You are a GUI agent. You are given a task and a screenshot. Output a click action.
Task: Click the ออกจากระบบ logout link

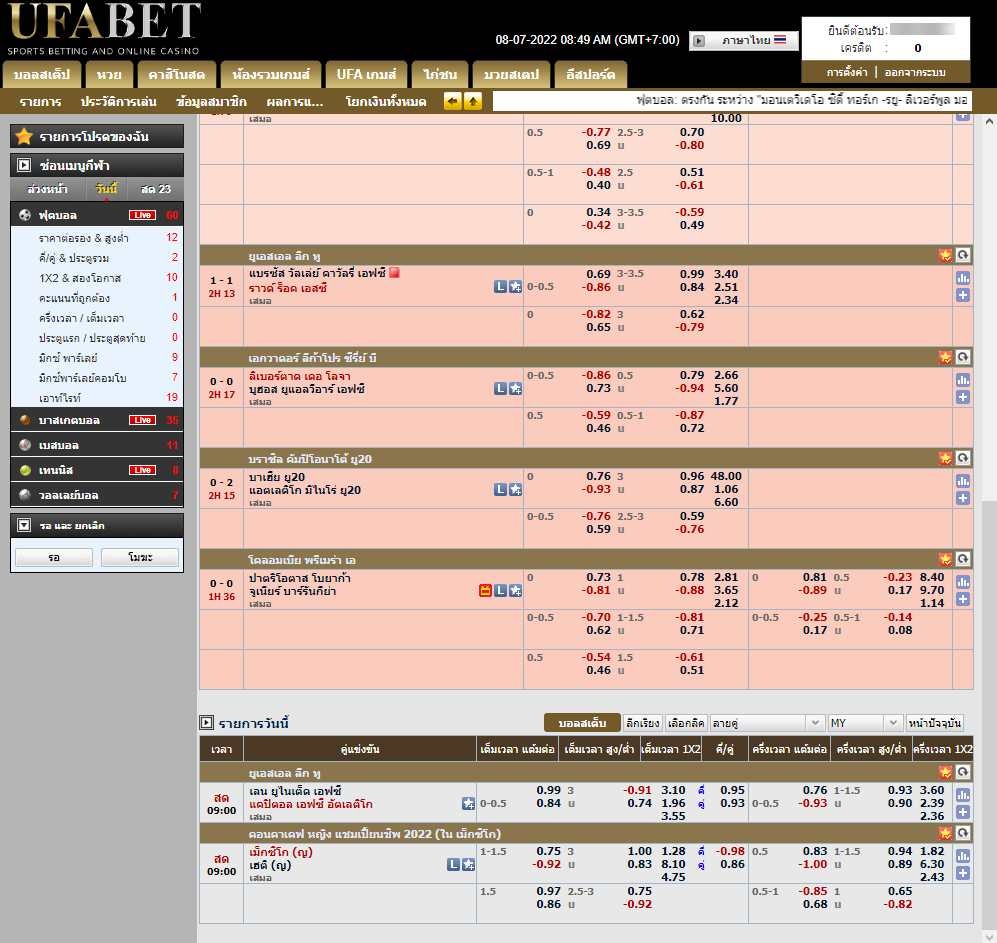(x=915, y=72)
